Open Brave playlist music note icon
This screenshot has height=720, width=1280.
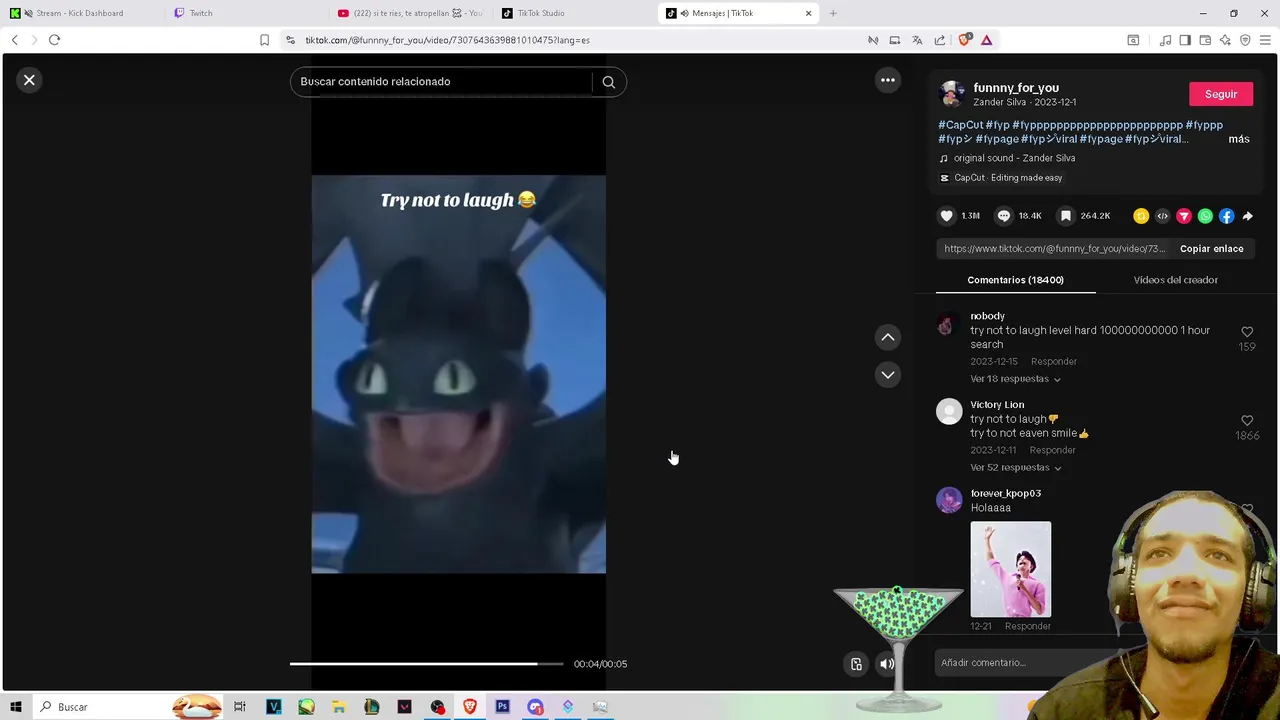[1165, 40]
